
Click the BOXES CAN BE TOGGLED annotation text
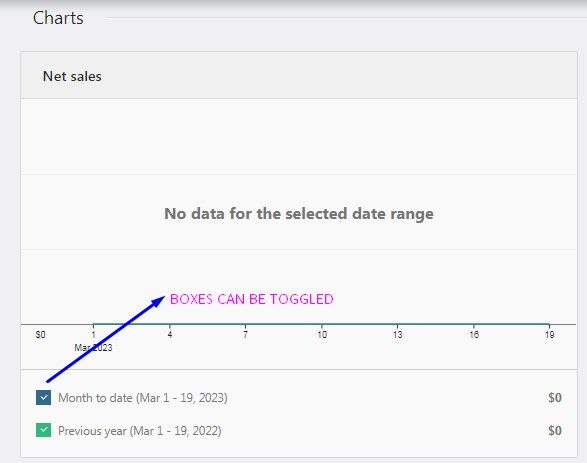(x=252, y=299)
